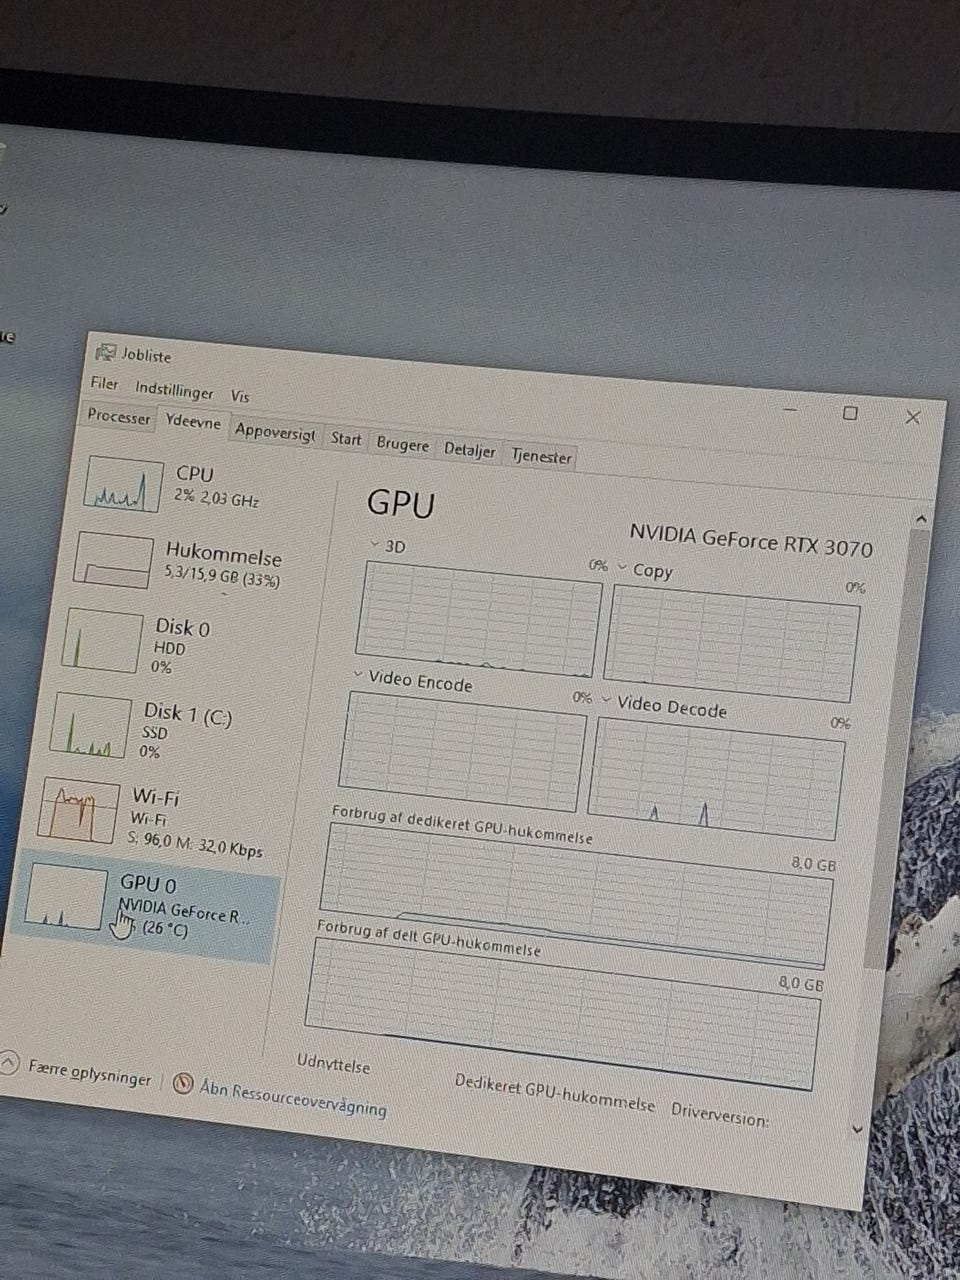
Task: Open Åbn Ressourceovervågning link
Action: coord(292,1098)
